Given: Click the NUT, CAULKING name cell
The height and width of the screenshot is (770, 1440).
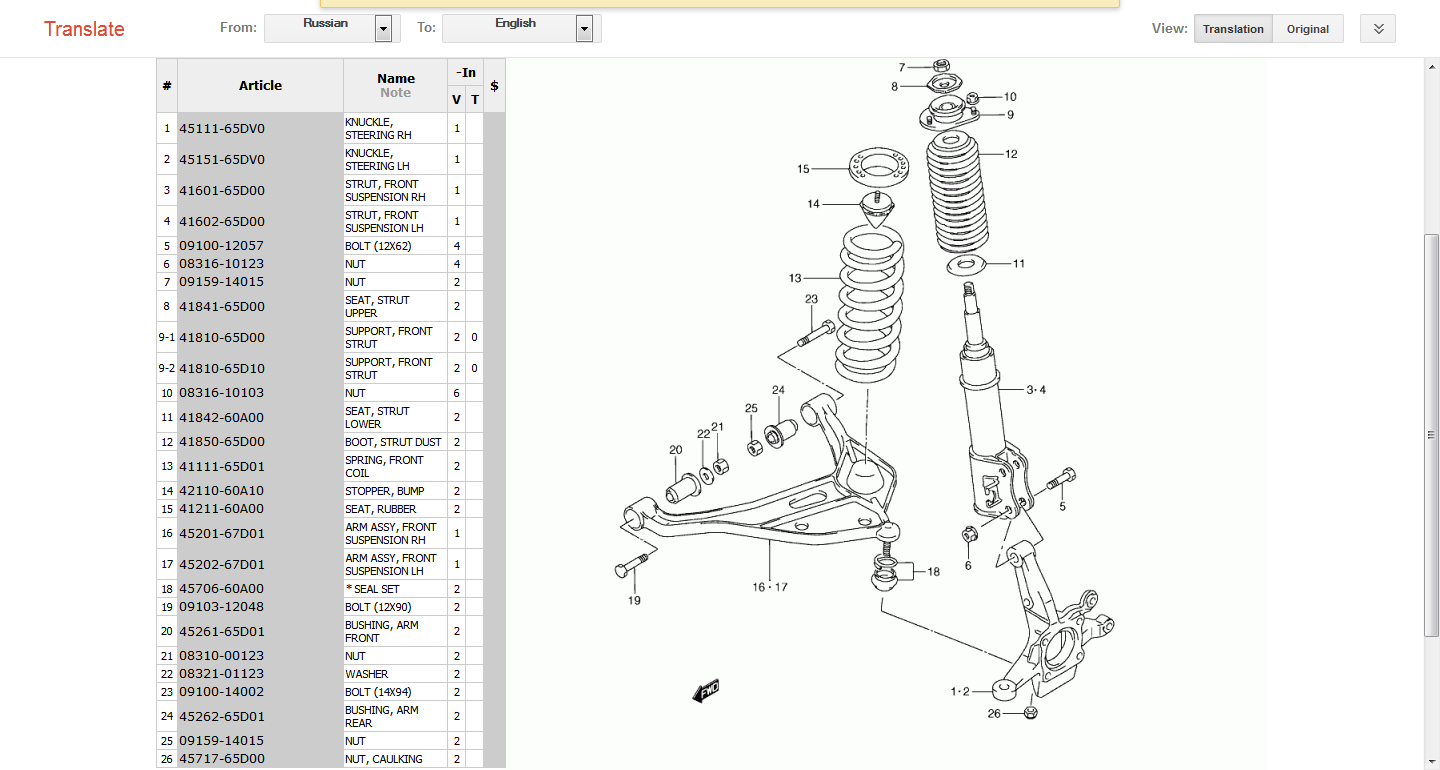Looking at the screenshot, I should pos(395,759).
